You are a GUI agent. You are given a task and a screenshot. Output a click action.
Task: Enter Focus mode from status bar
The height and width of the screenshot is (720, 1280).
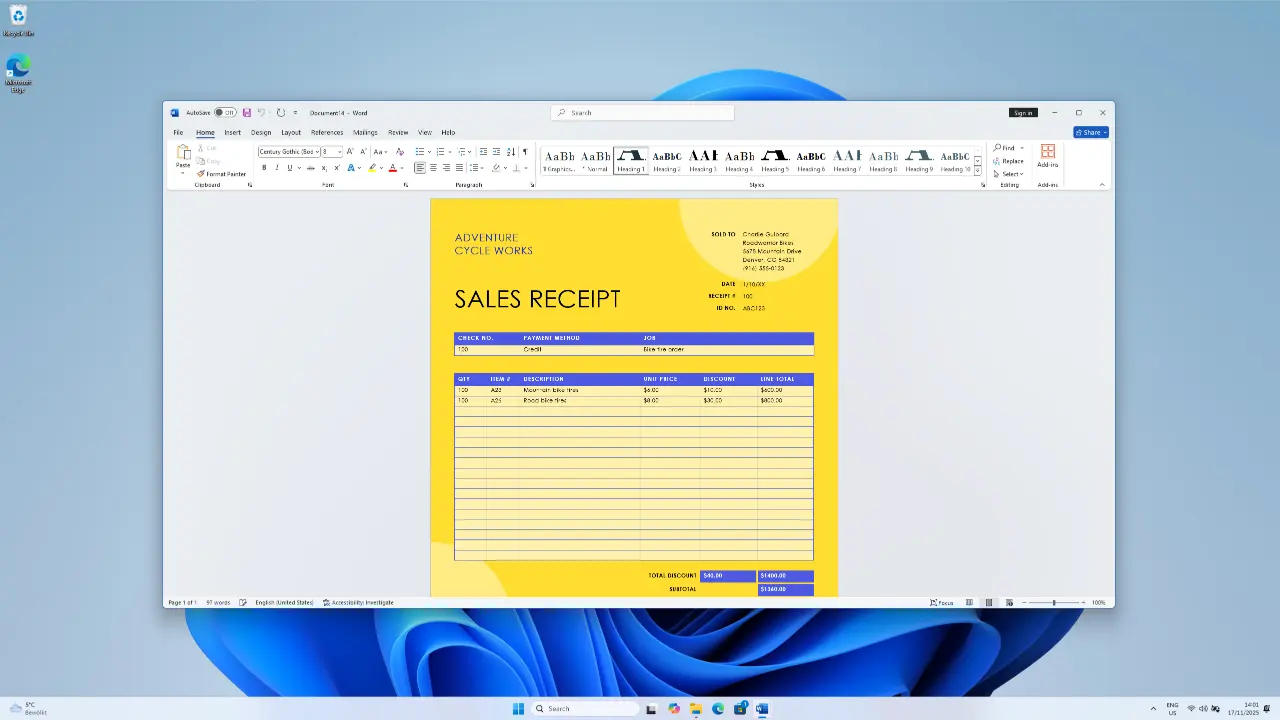(x=941, y=603)
